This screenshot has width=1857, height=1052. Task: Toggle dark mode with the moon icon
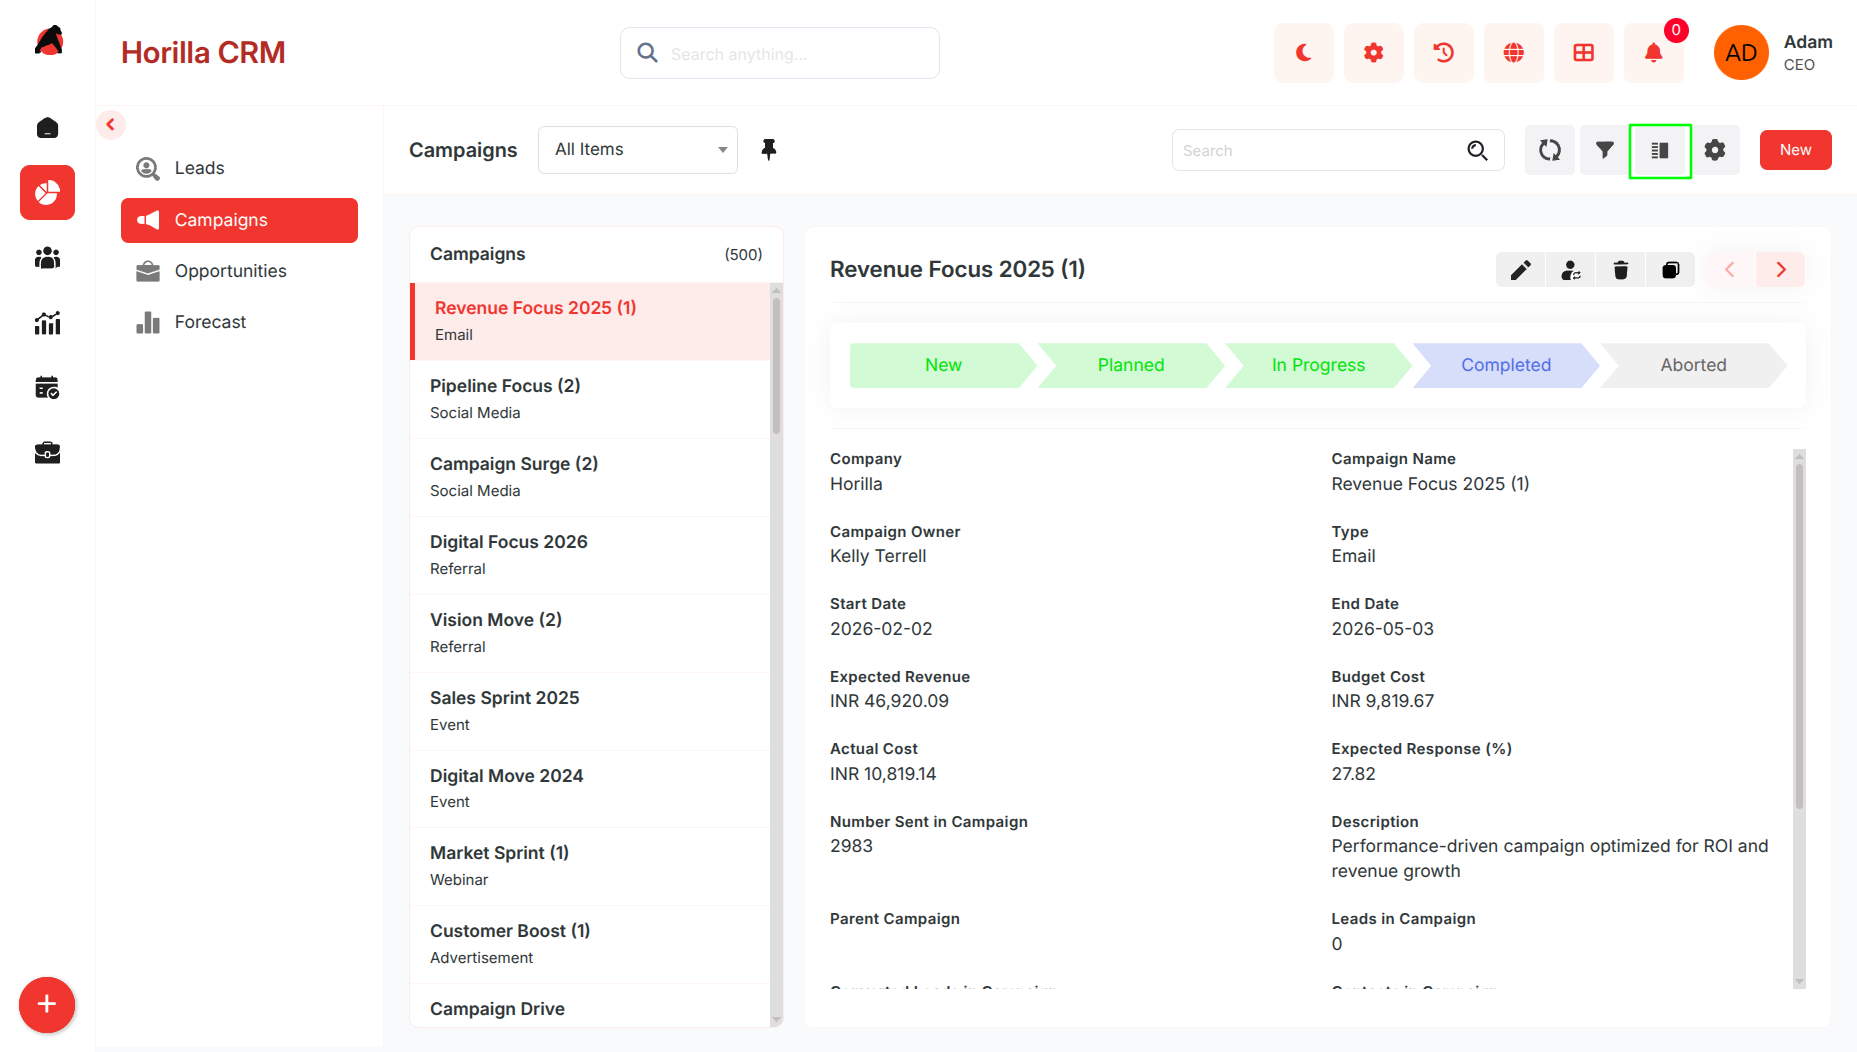(x=1303, y=53)
